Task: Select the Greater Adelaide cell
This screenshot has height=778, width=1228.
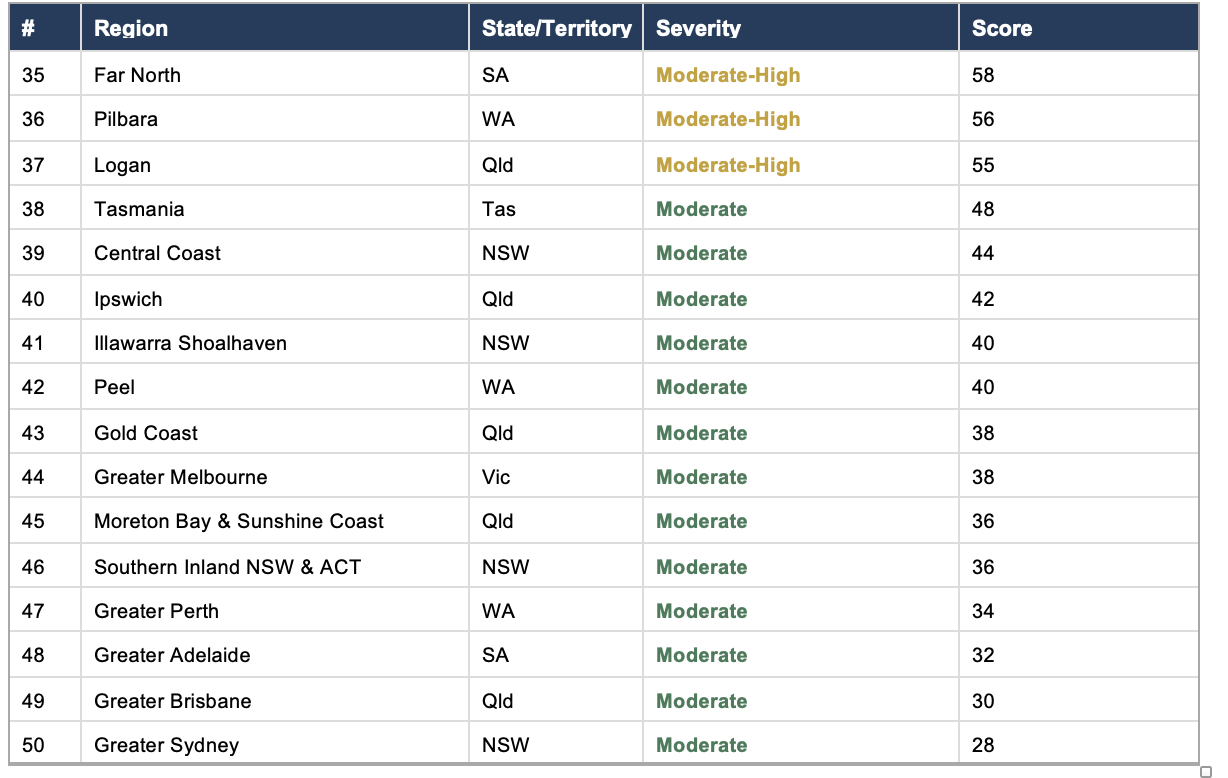Action: click(275, 655)
